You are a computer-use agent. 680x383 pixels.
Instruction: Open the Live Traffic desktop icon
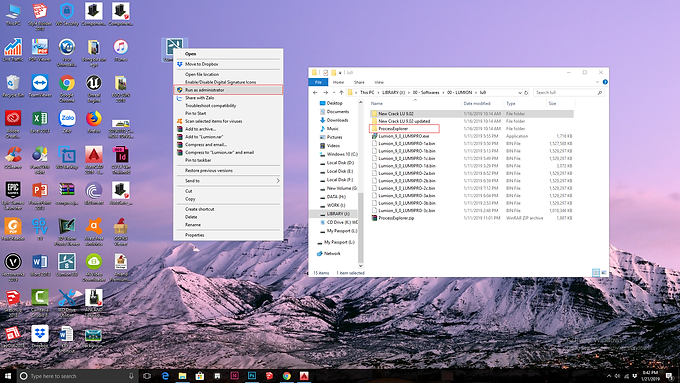coord(13,50)
